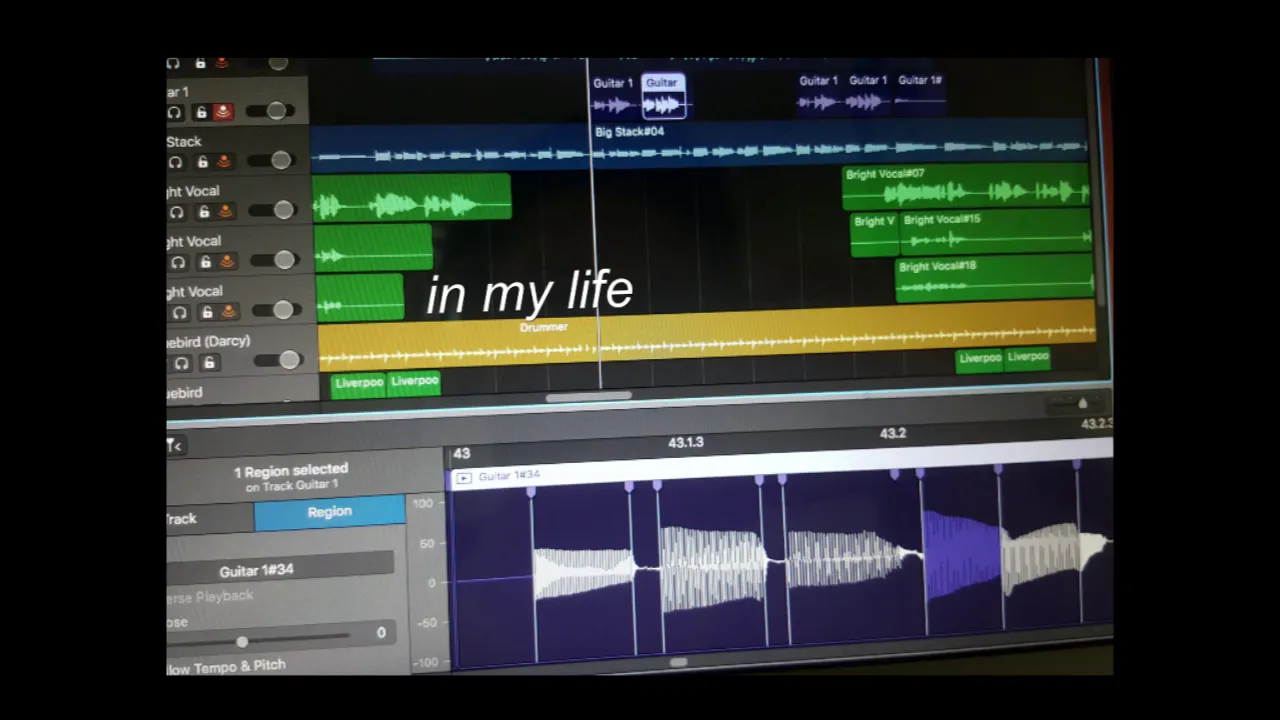
Task: Toggle monitoring on the Bright Vocal#07 track
Action: pyautogui.click(x=226, y=211)
